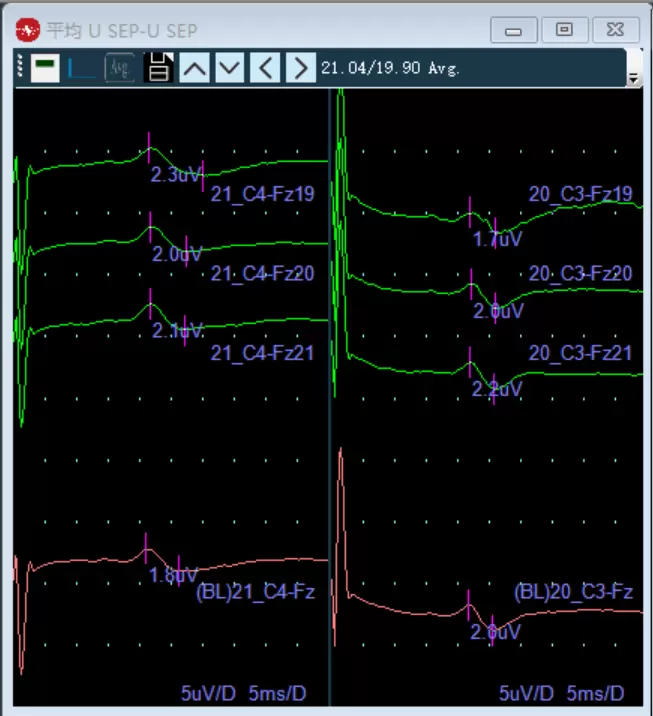Viewport: 653px width, 716px height.
Task: Click the 2.1uV amplitude value
Action: click(177, 331)
